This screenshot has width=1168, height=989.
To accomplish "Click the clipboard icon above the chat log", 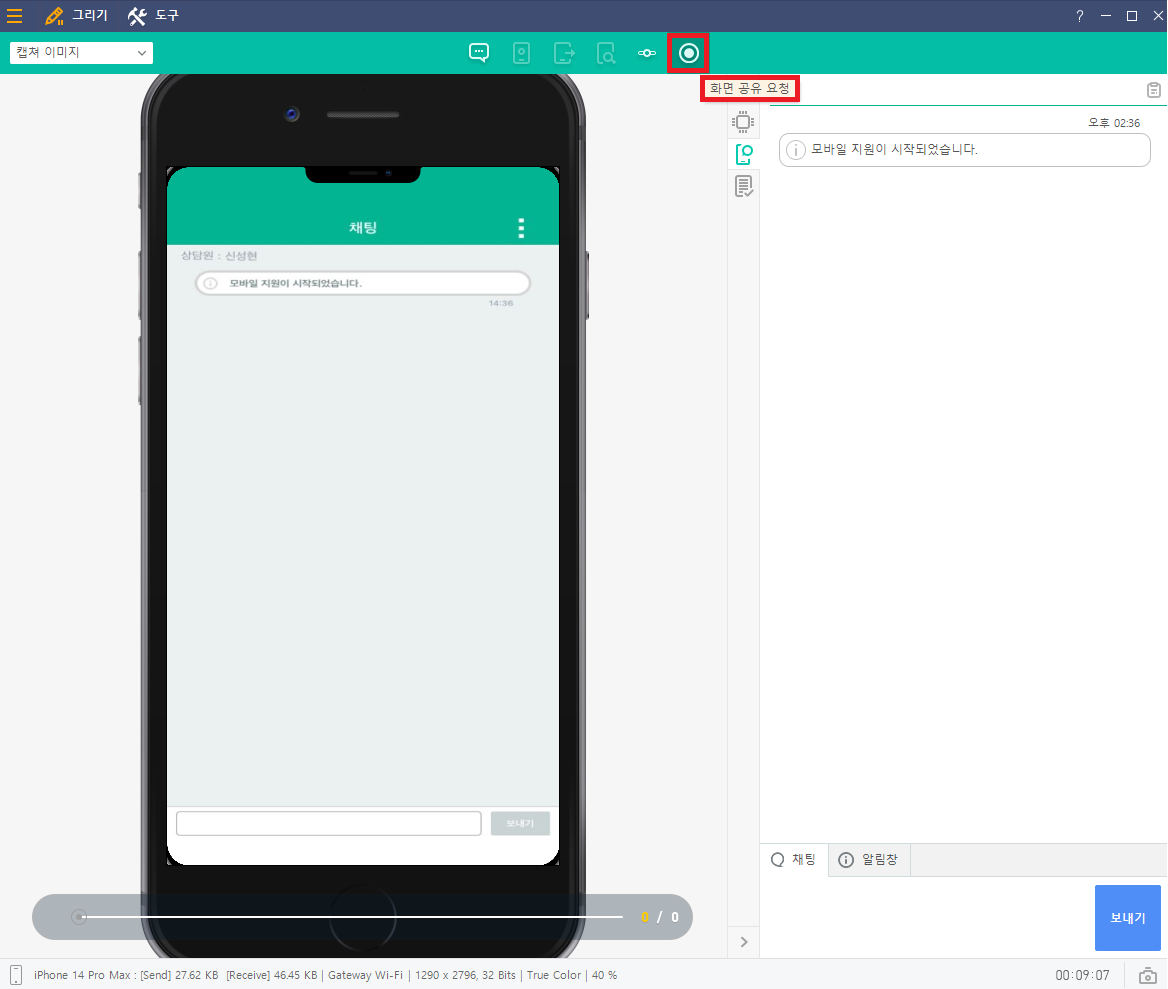I will click(1153, 89).
